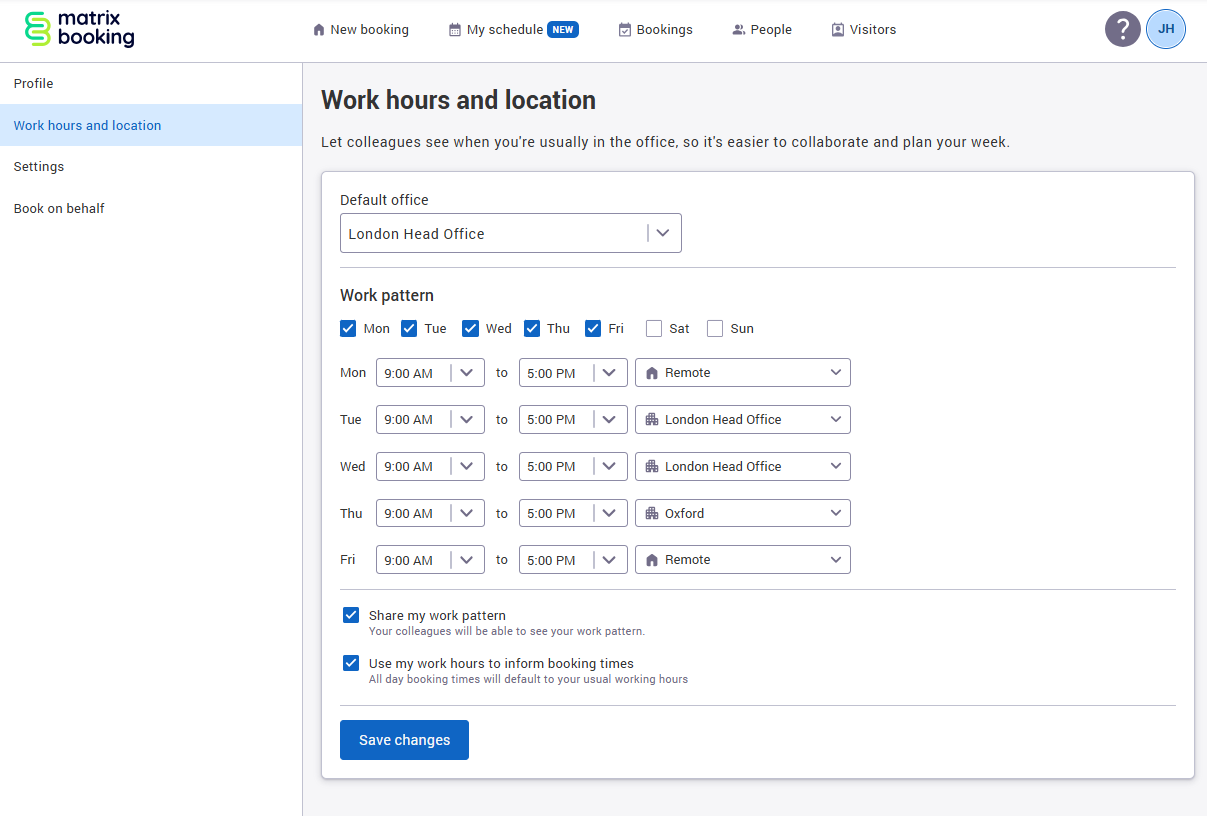Uncheck the Tue work day checkbox
1207x816 pixels.
pyautogui.click(x=409, y=328)
